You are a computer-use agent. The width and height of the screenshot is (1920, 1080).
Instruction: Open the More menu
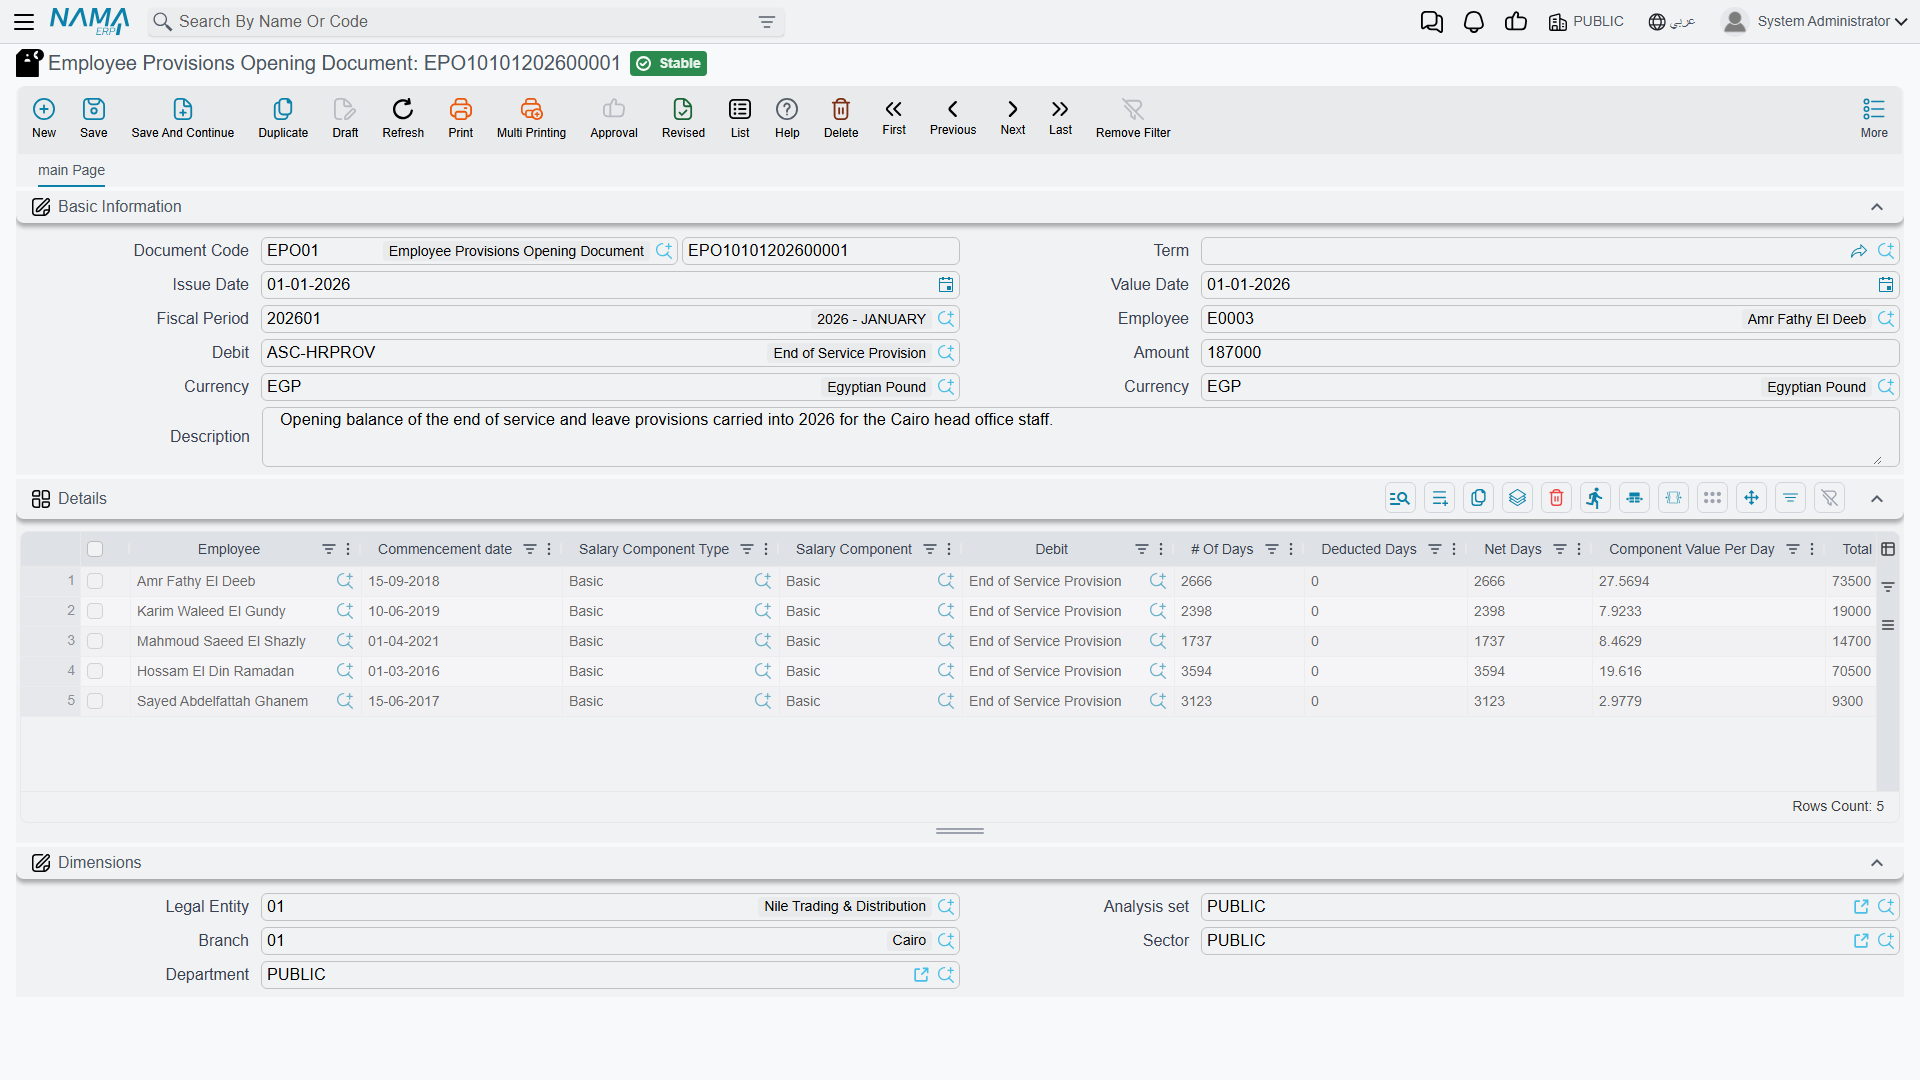click(1874, 117)
